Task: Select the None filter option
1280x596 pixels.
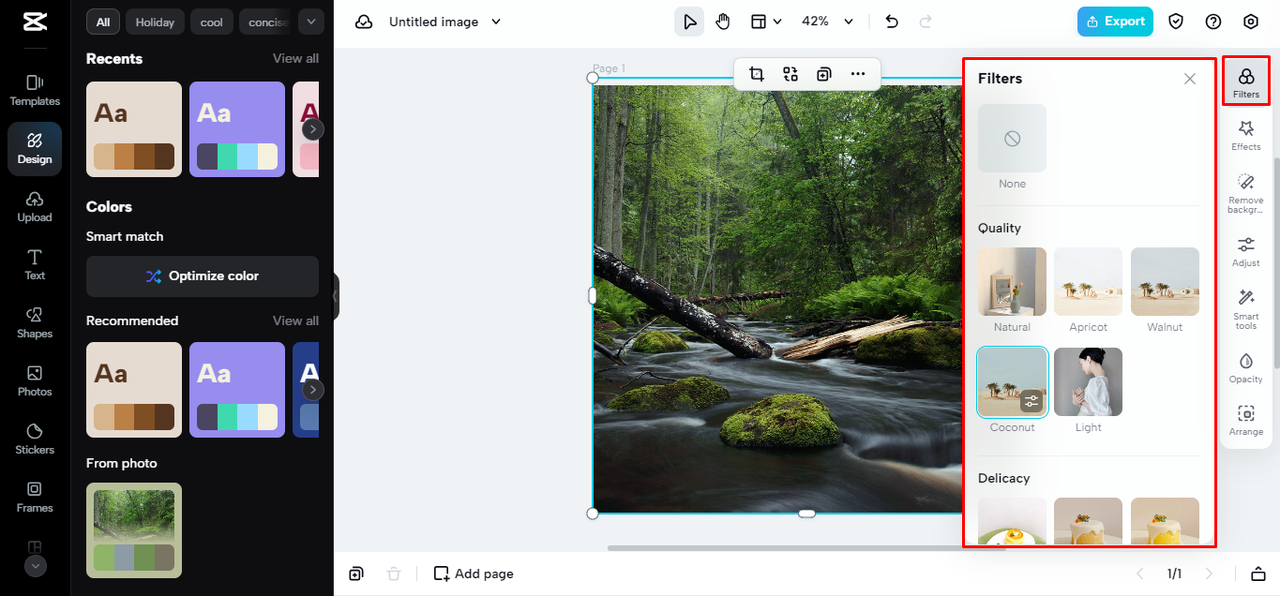Action: click(1012, 138)
